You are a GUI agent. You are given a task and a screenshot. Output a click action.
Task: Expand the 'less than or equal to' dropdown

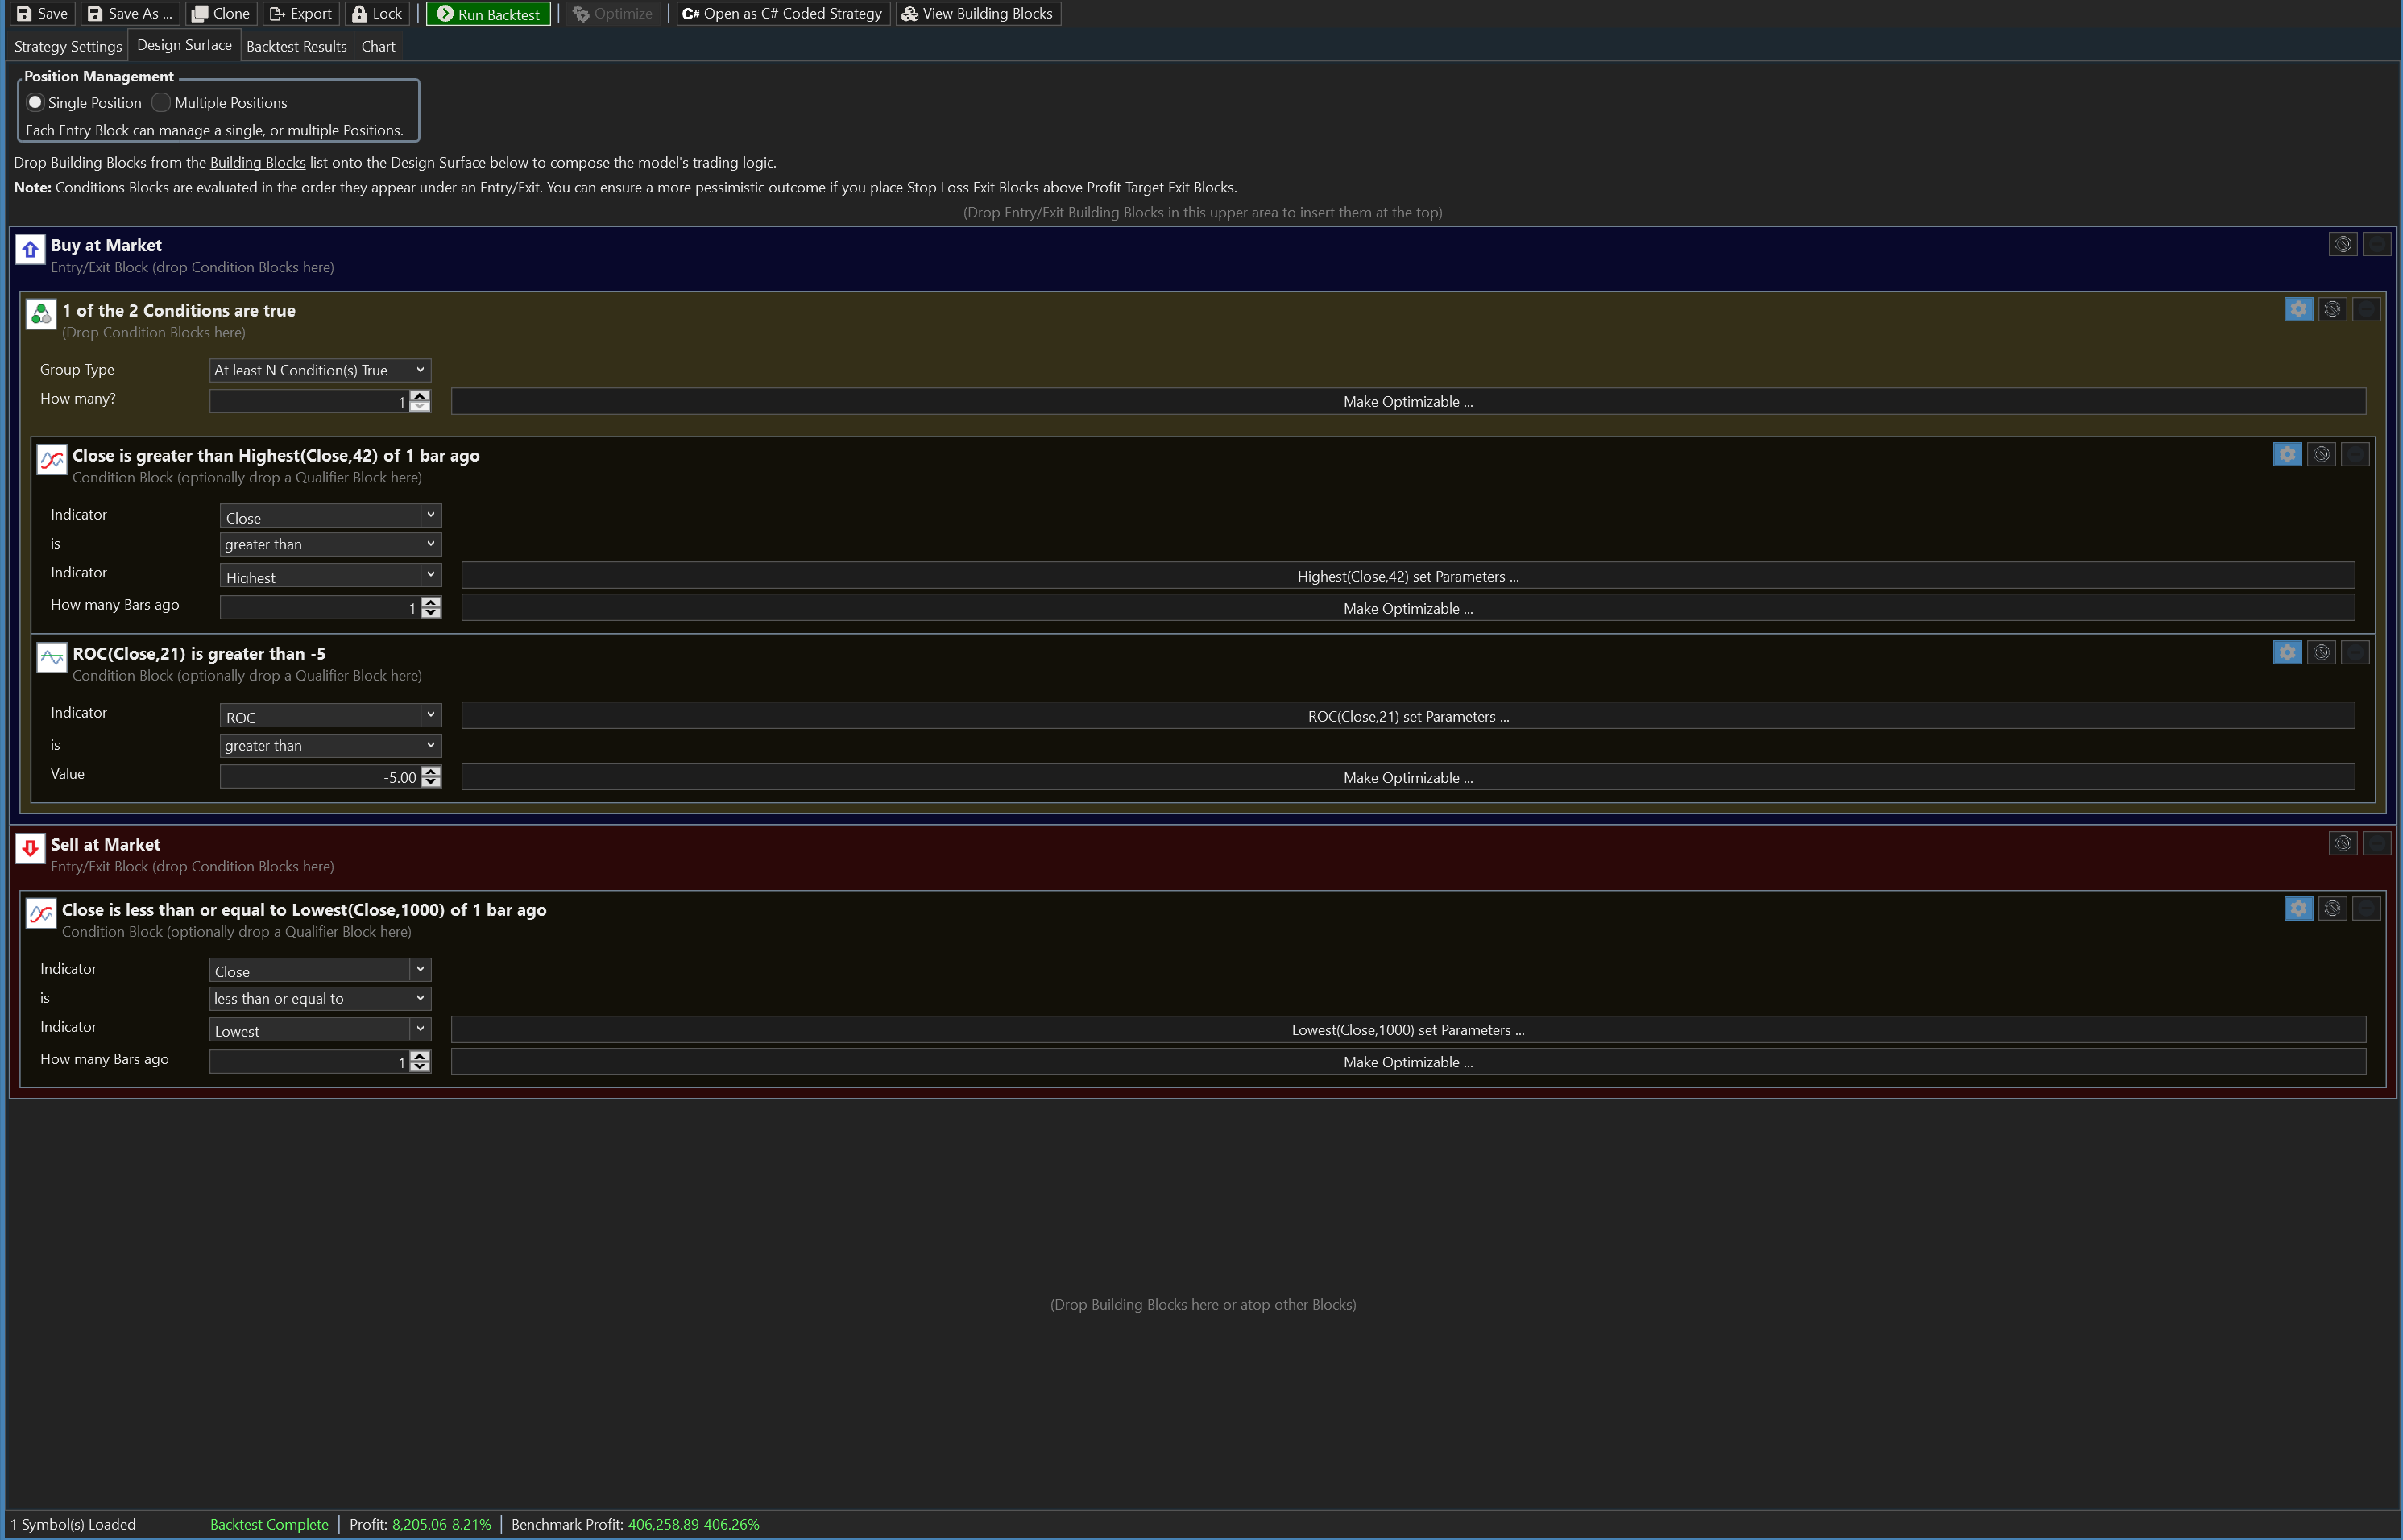tap(320, 998)
